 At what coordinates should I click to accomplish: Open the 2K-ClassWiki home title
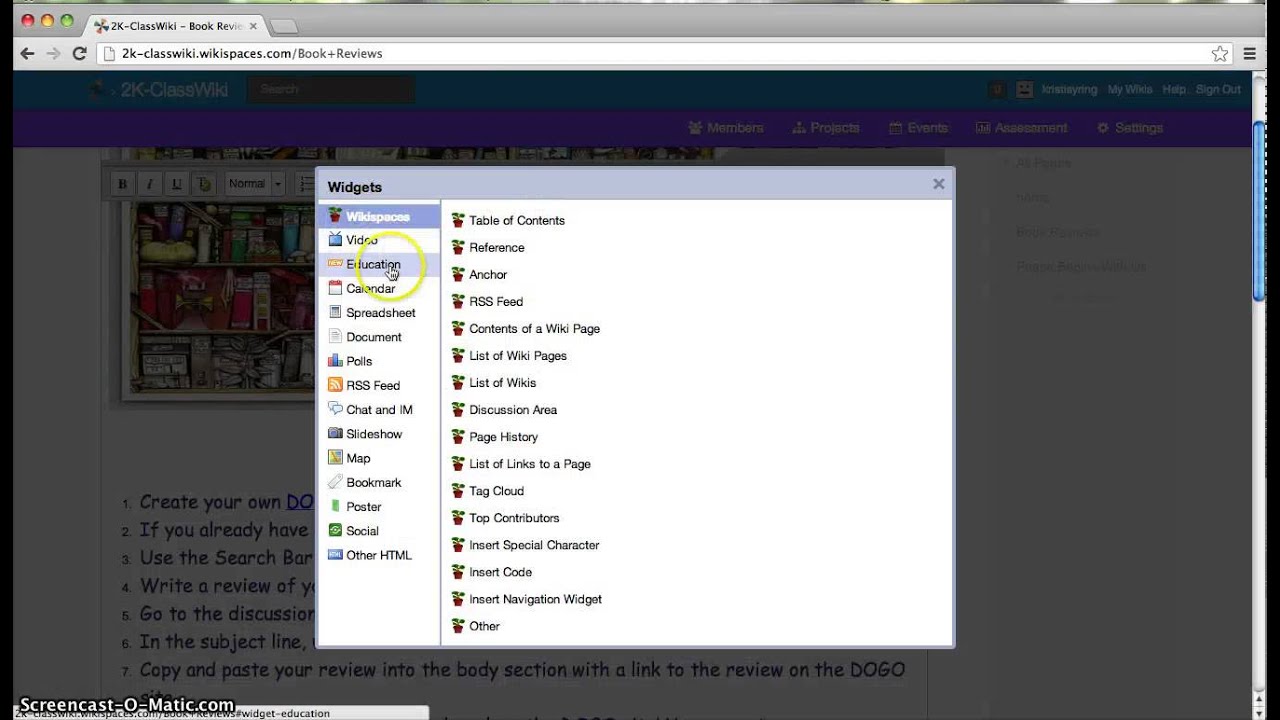pyautogui.click(x=174, y=89)
